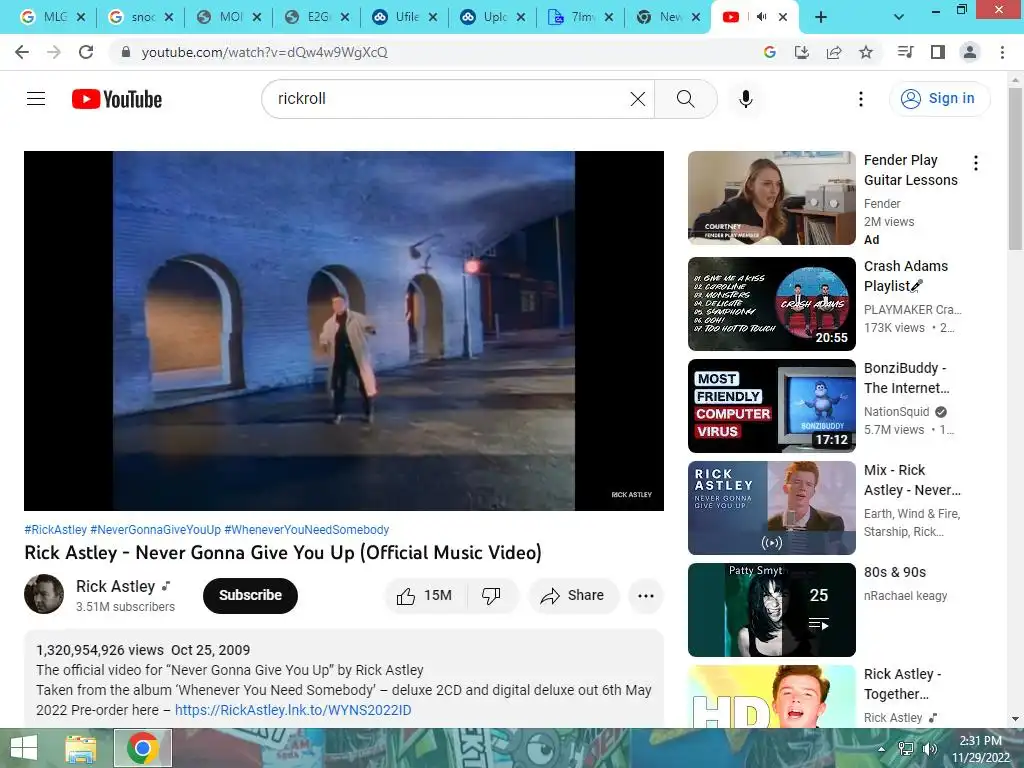The image size is (1024, 768).
Task: Open the #WheneverYouNeedSomebody hashtag
Action: [x=306, y=530]
